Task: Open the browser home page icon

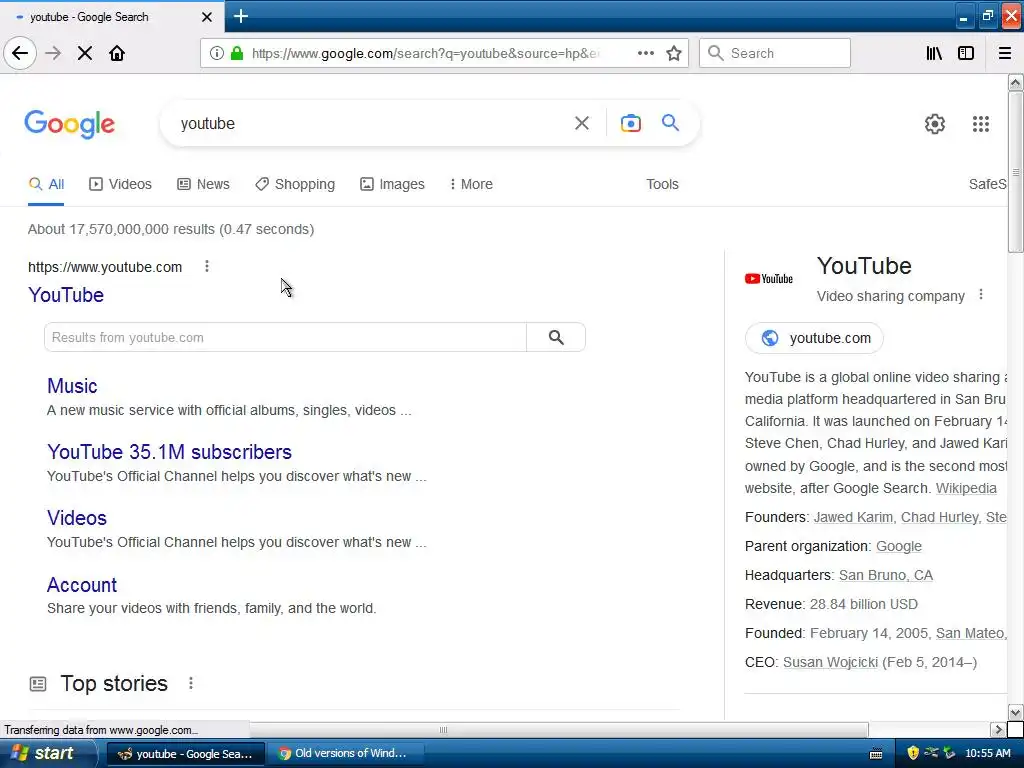Action: [x=117, y=53]
